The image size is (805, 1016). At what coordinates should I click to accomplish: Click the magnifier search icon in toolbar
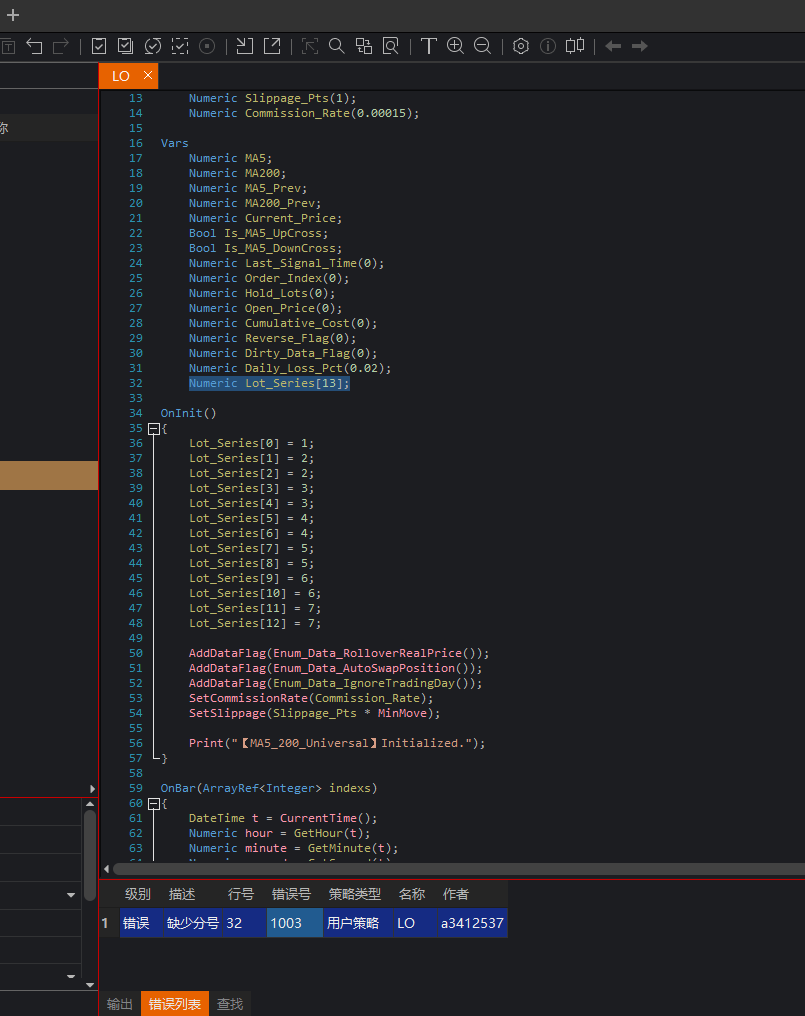click(x=337, y=46)
